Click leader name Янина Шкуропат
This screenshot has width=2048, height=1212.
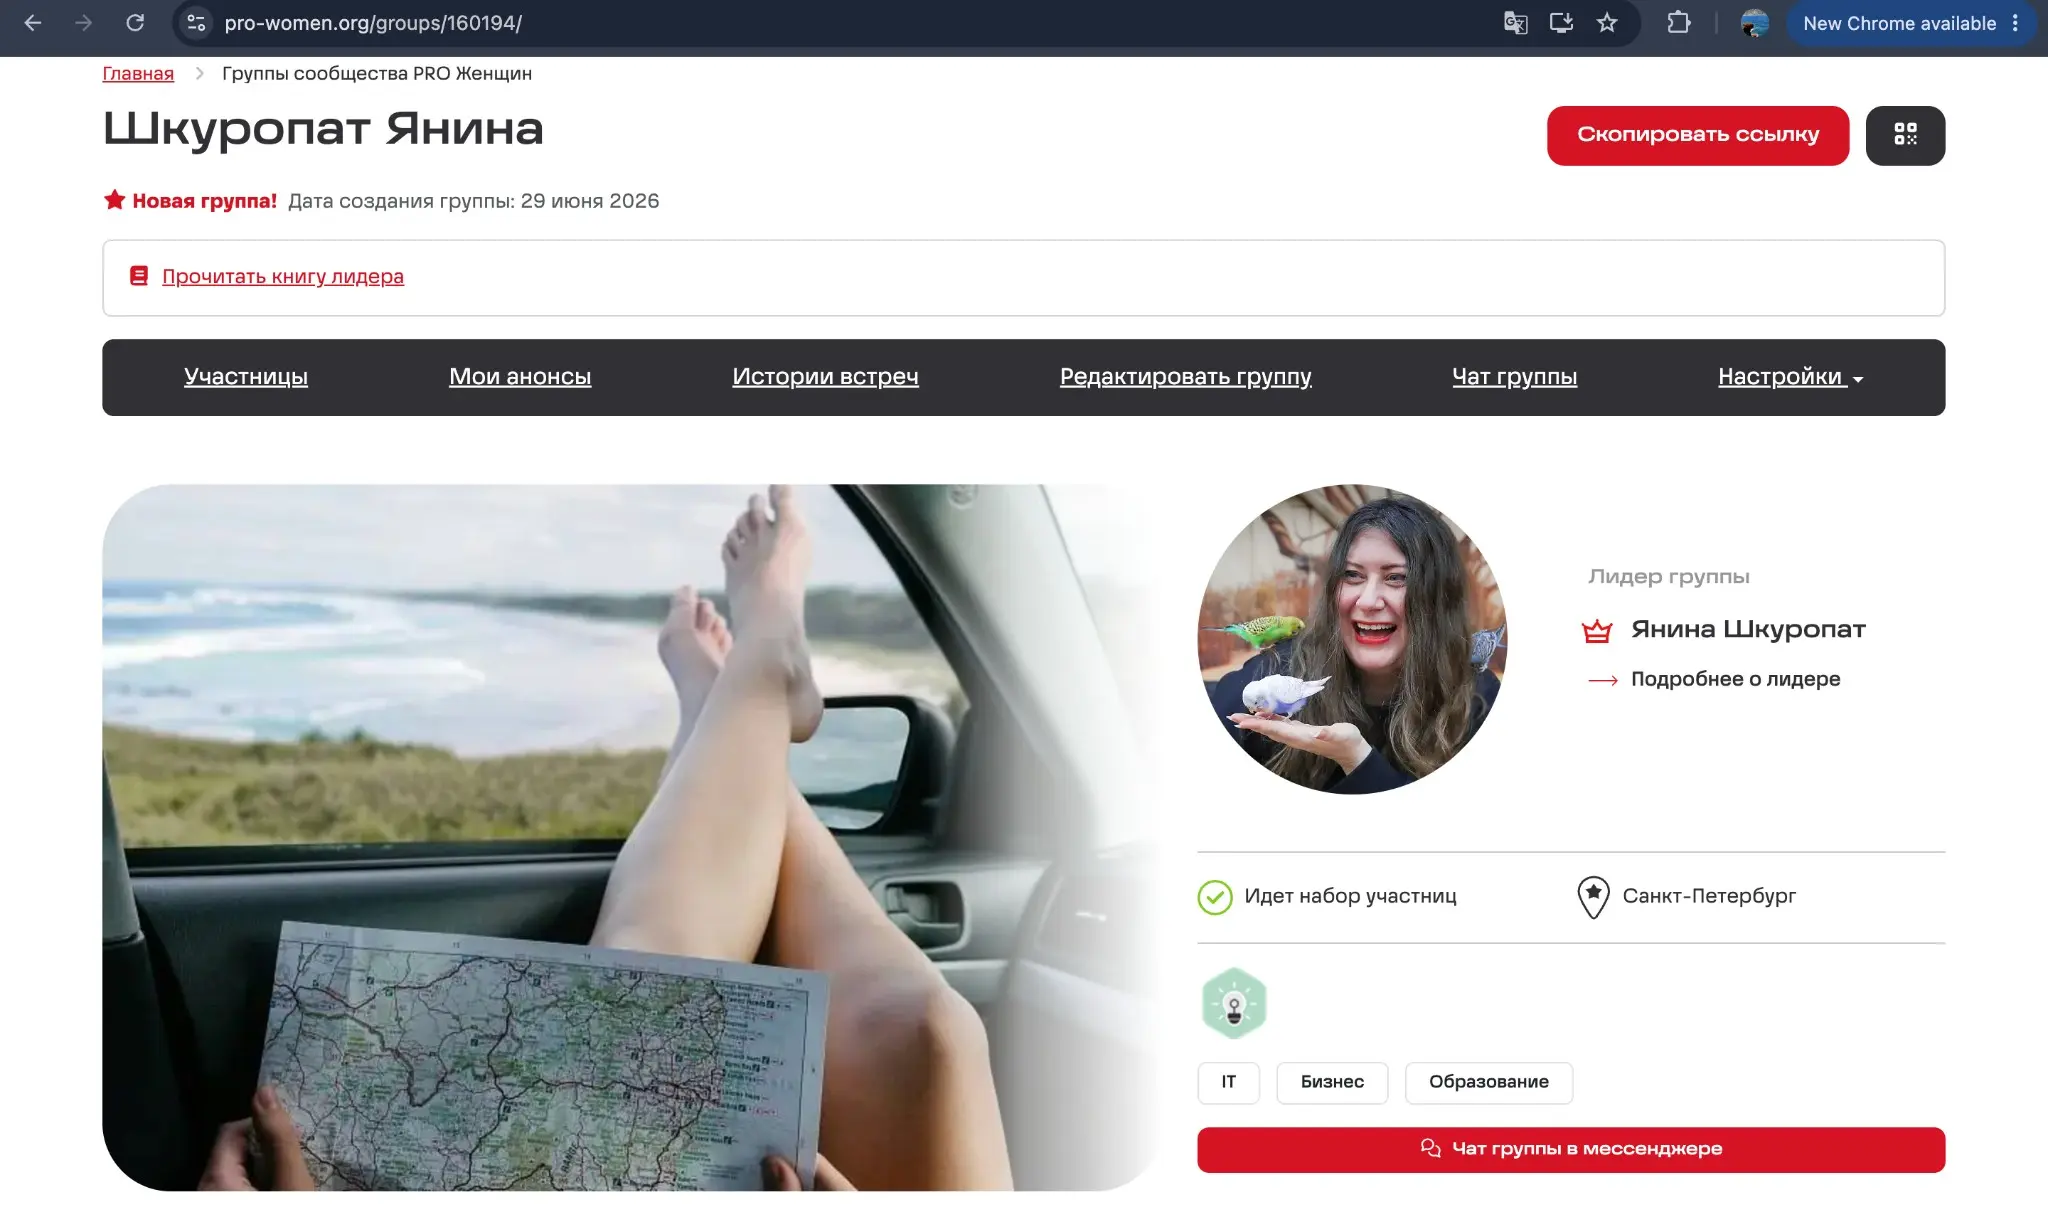1748,629
